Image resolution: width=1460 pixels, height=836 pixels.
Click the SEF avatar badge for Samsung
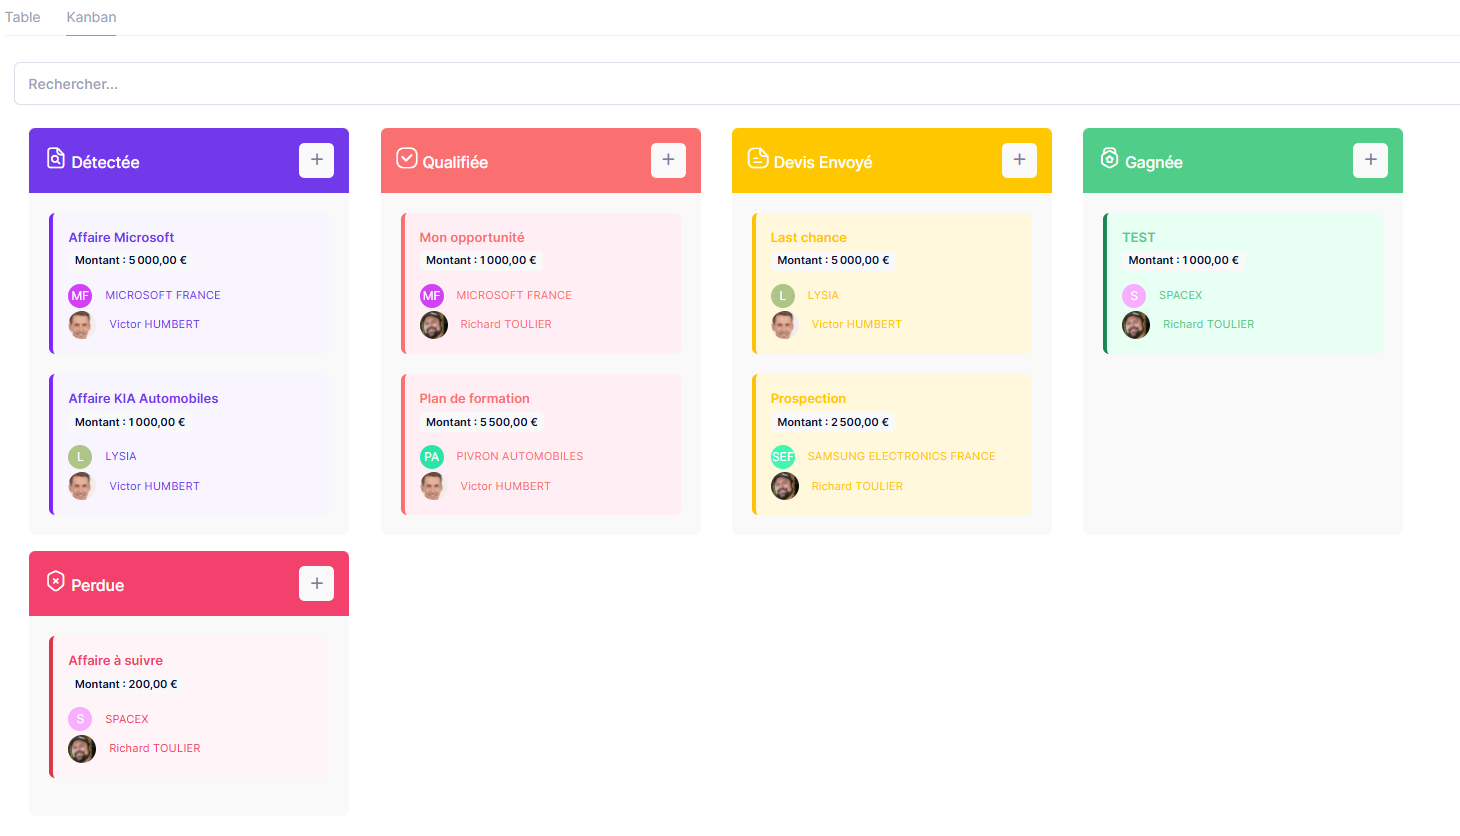click(783, 457)
